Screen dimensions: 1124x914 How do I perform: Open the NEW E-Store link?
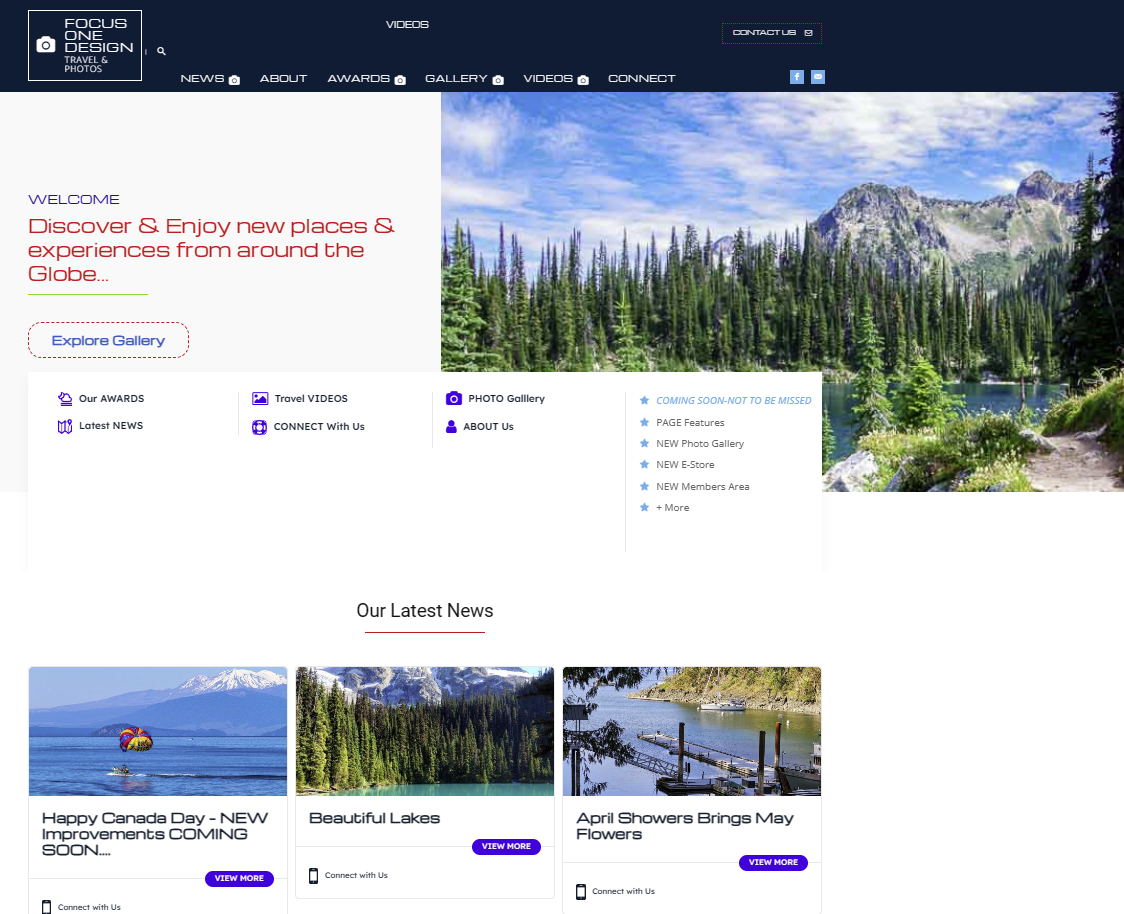click(685, 465)
